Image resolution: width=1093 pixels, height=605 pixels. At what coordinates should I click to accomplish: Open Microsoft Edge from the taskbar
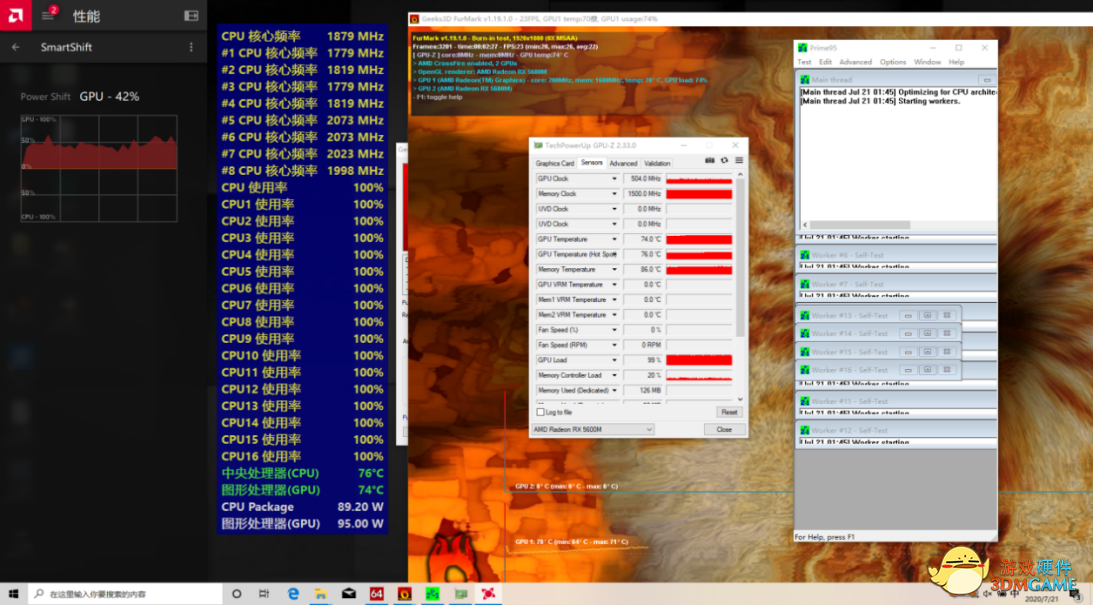pos(294,593)
